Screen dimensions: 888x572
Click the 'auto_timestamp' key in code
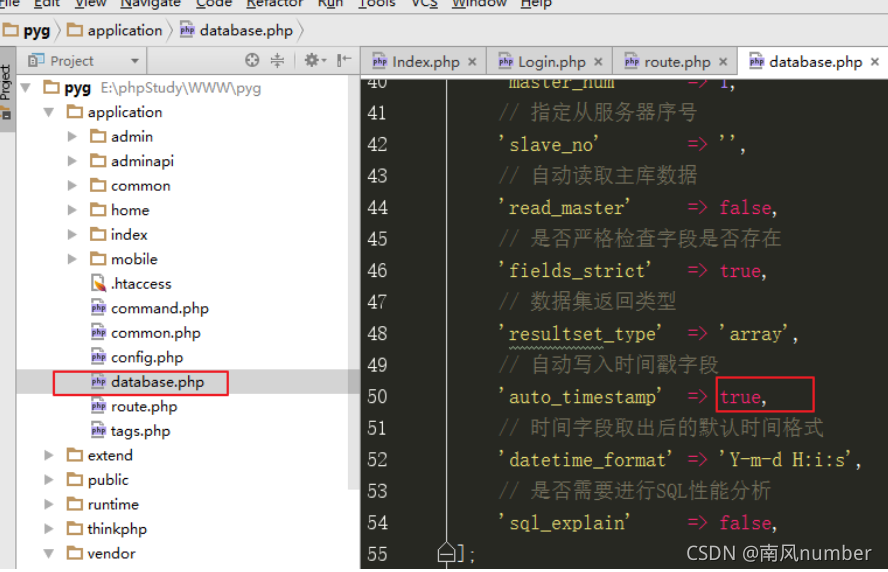tap(580, 396)
